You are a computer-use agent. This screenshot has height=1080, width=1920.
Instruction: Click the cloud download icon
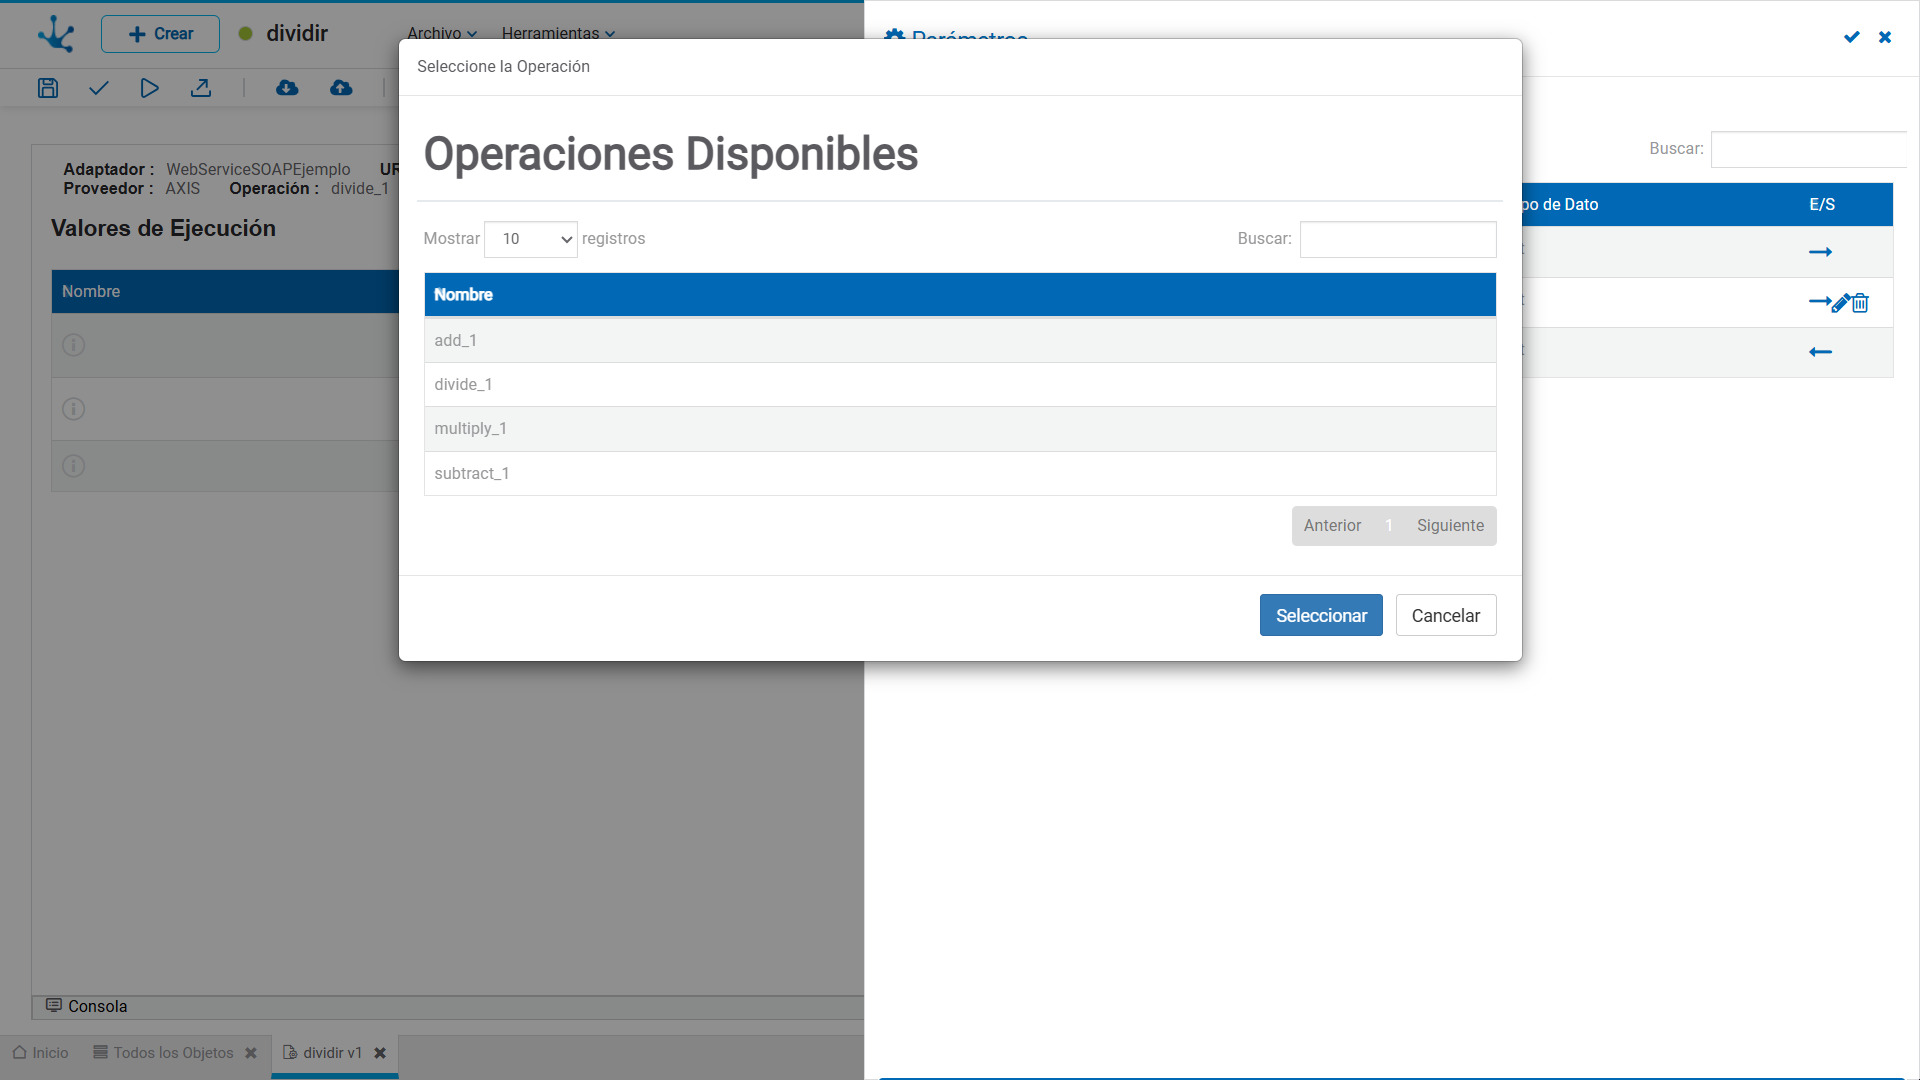[x=287, y=88]
